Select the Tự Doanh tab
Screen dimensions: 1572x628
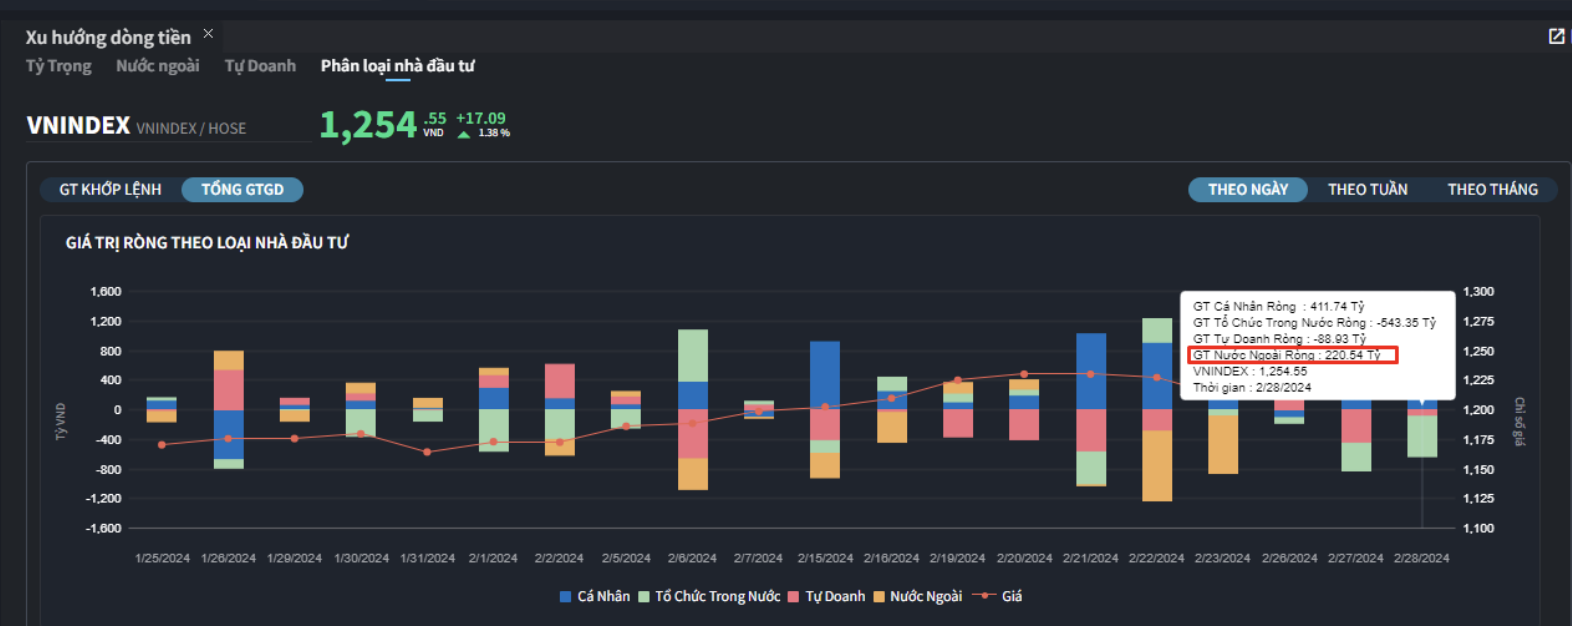pyautogui.click(x=260, y=66)
